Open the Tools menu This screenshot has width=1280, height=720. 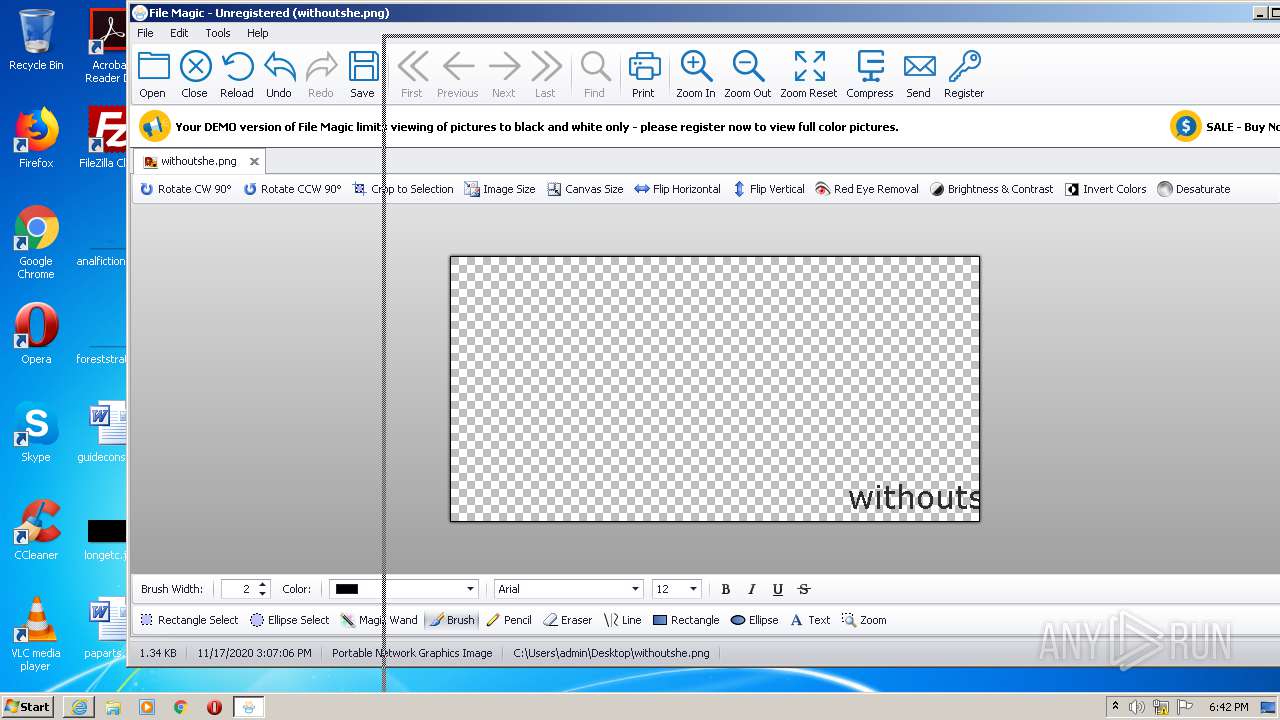pos(218,33)
